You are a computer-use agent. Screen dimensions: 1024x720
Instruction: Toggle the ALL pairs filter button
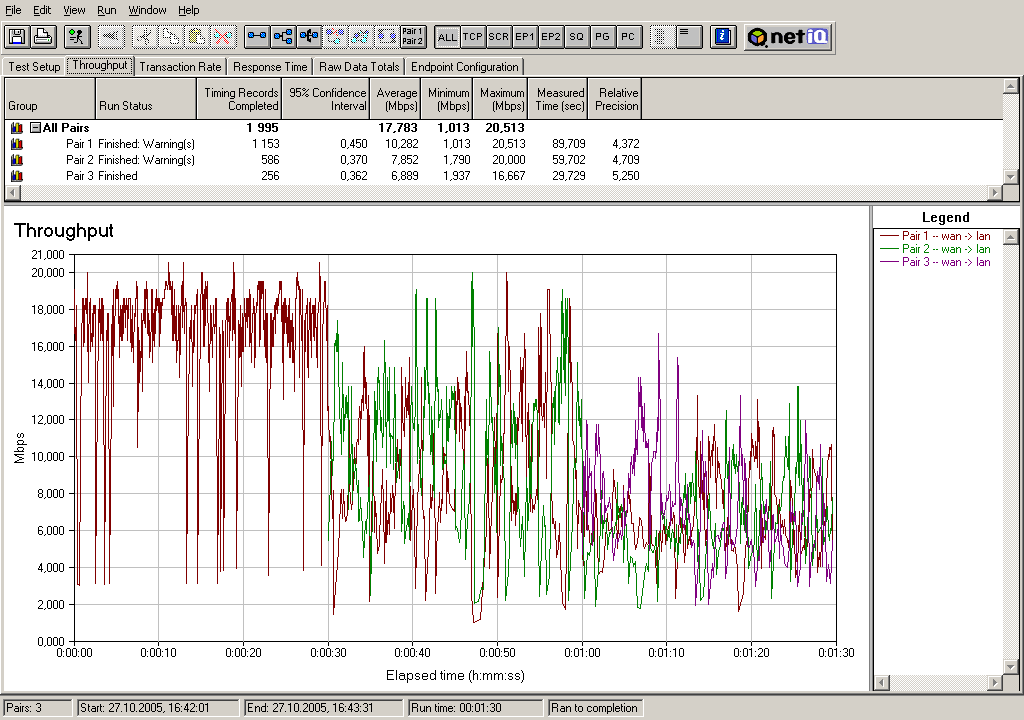(447, 37)
